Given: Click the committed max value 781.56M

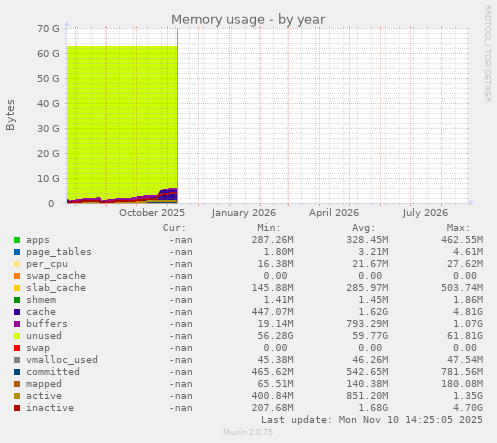Looking at the screenshot, I should click(x=462, y=372).
